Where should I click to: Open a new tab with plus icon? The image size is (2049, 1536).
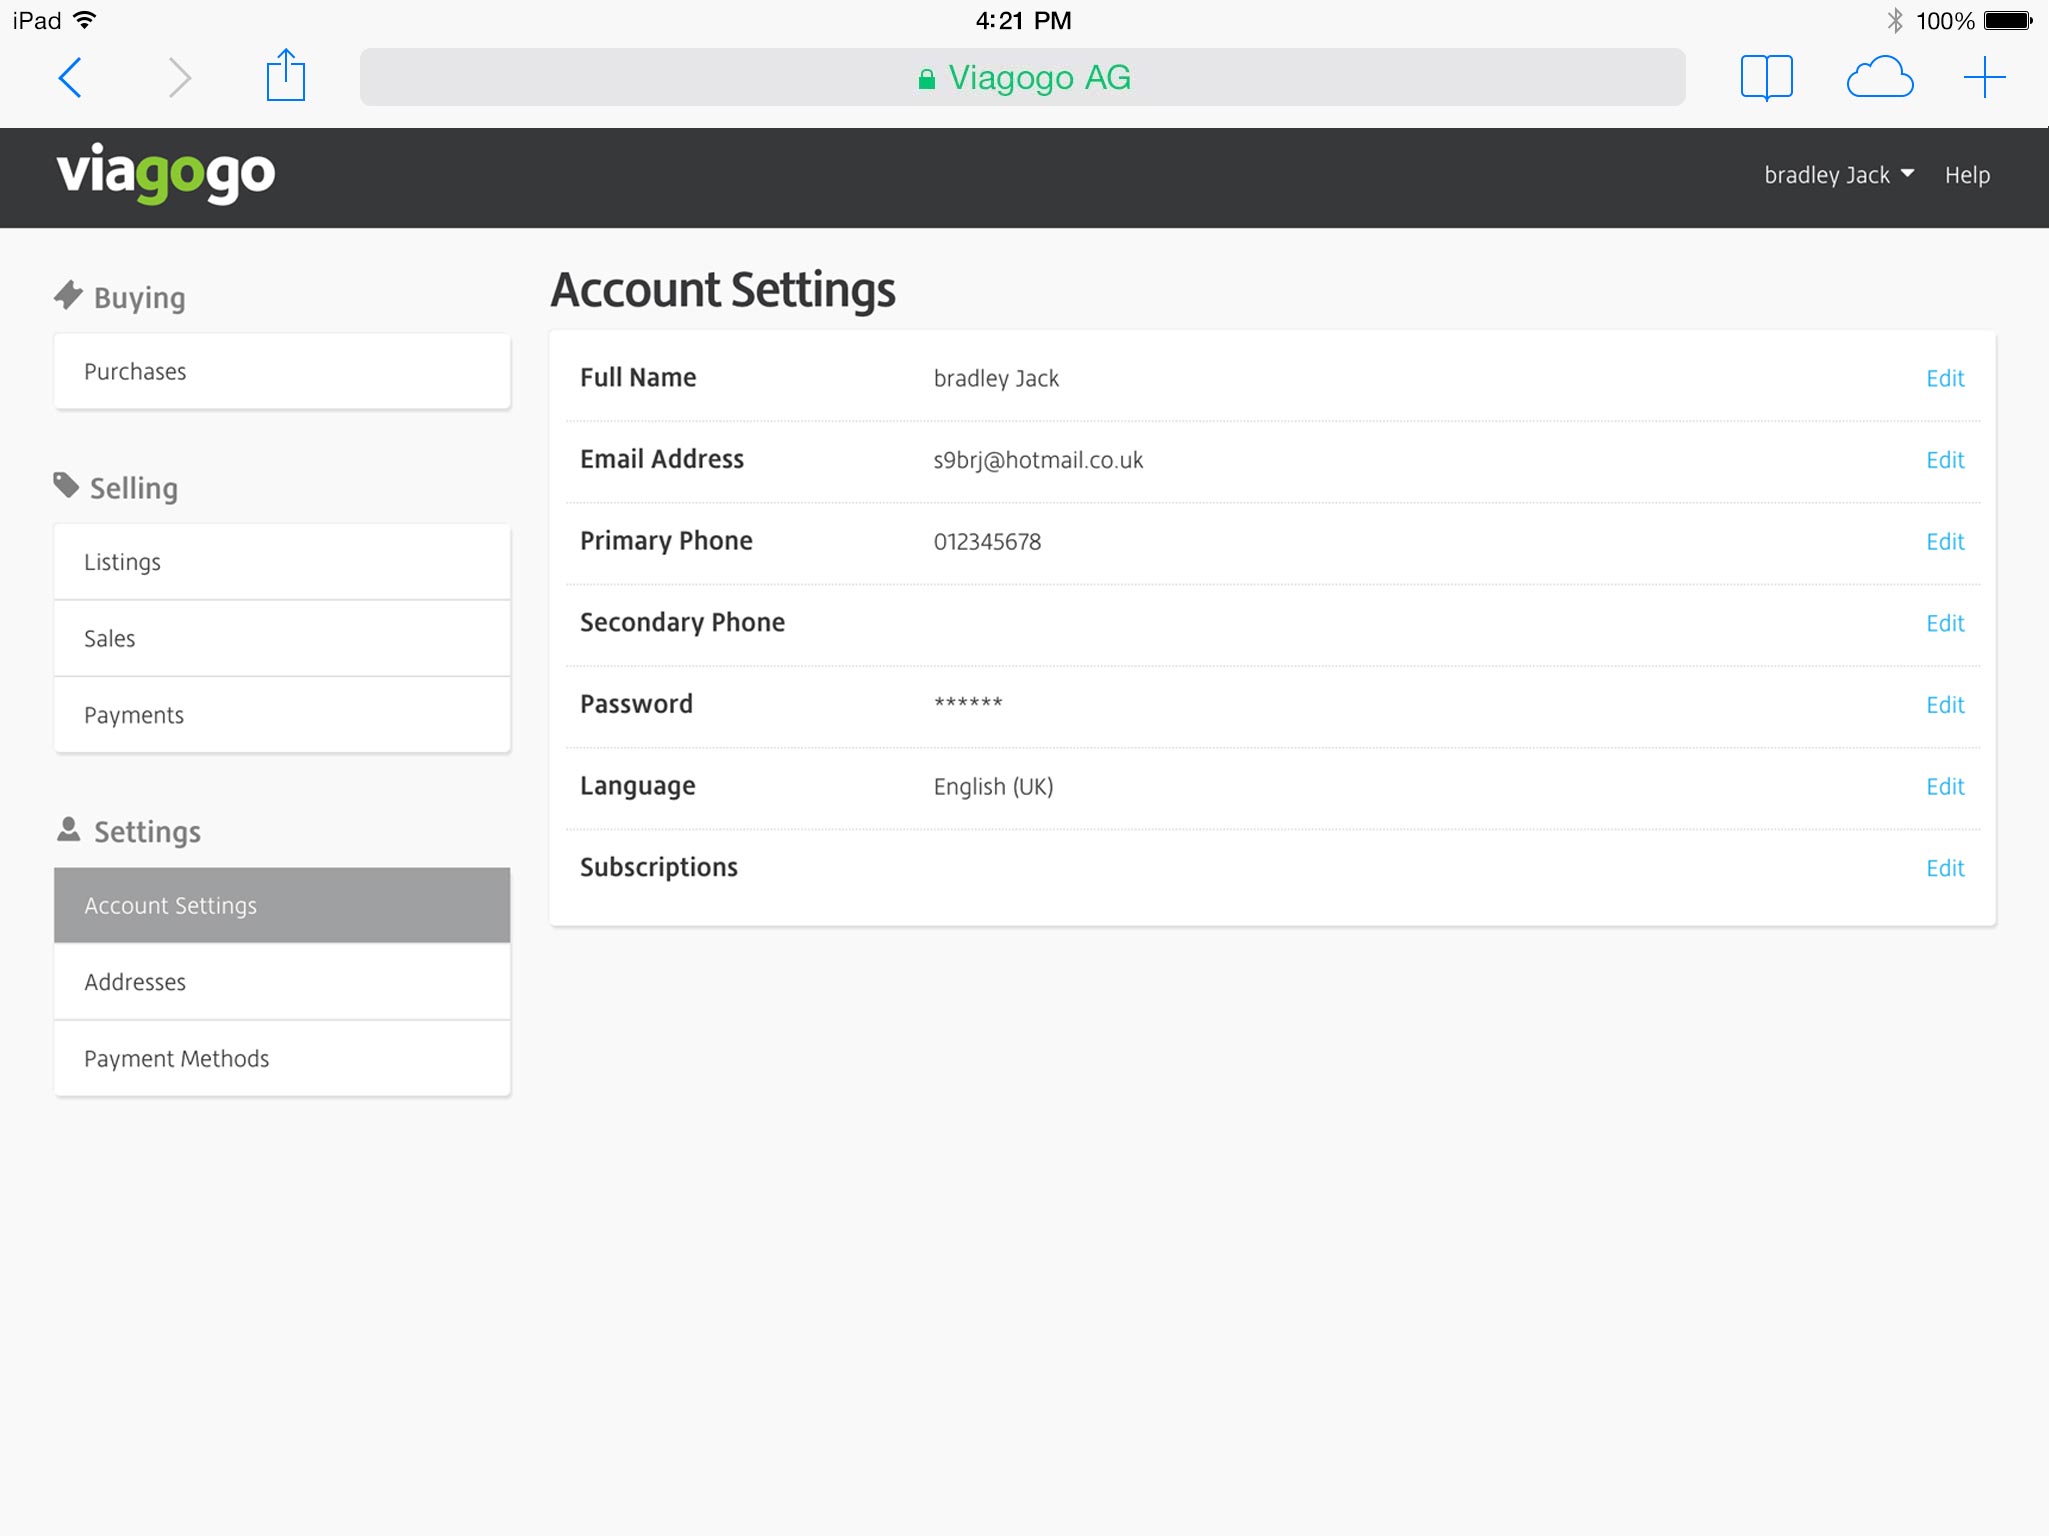pos(1984,77)
